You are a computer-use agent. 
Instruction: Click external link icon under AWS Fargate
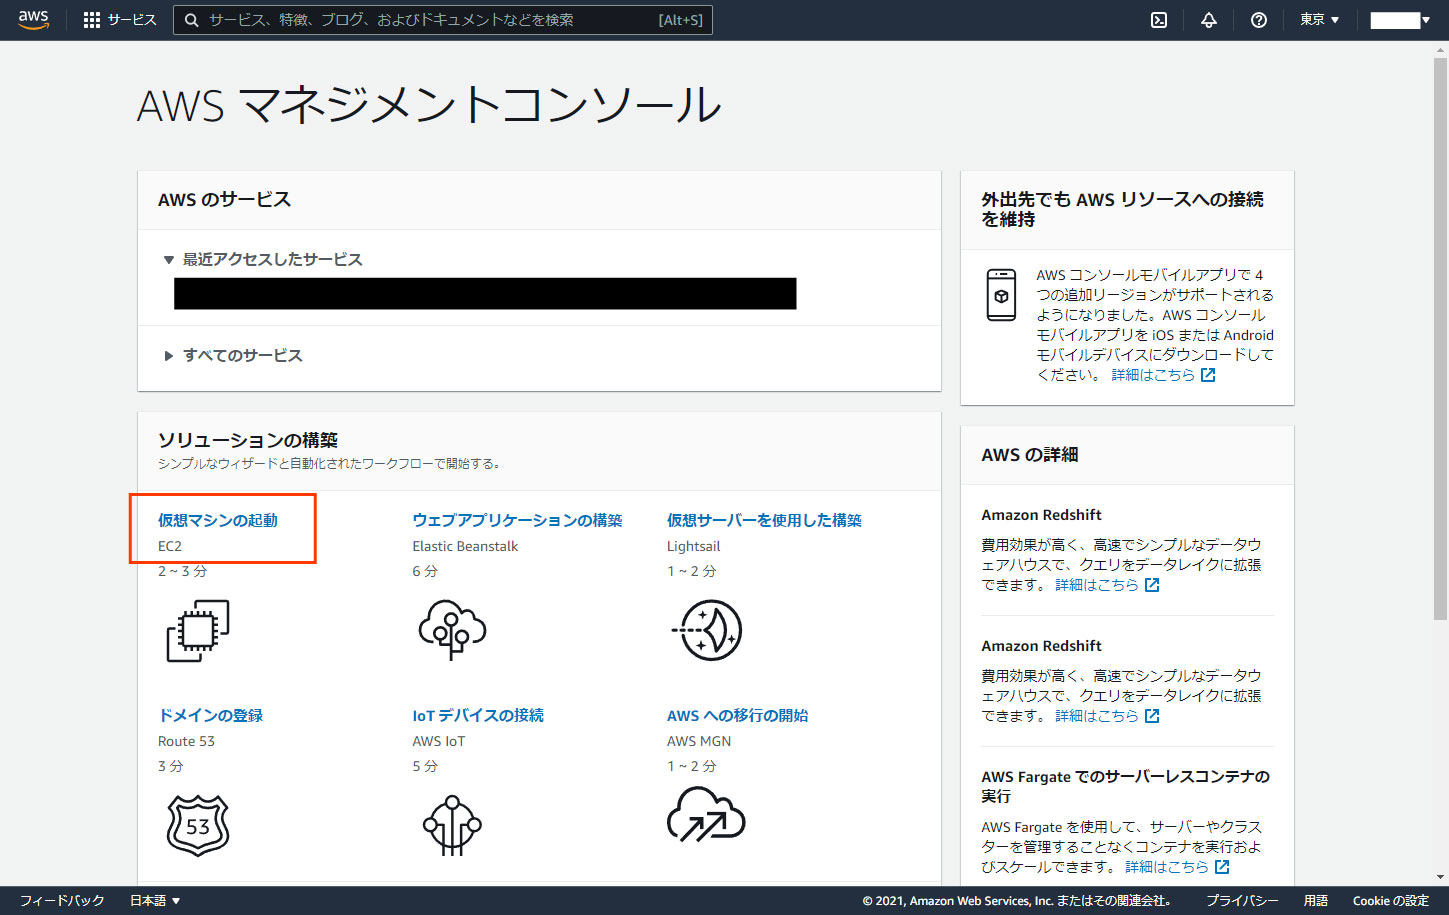point(1222,867)
